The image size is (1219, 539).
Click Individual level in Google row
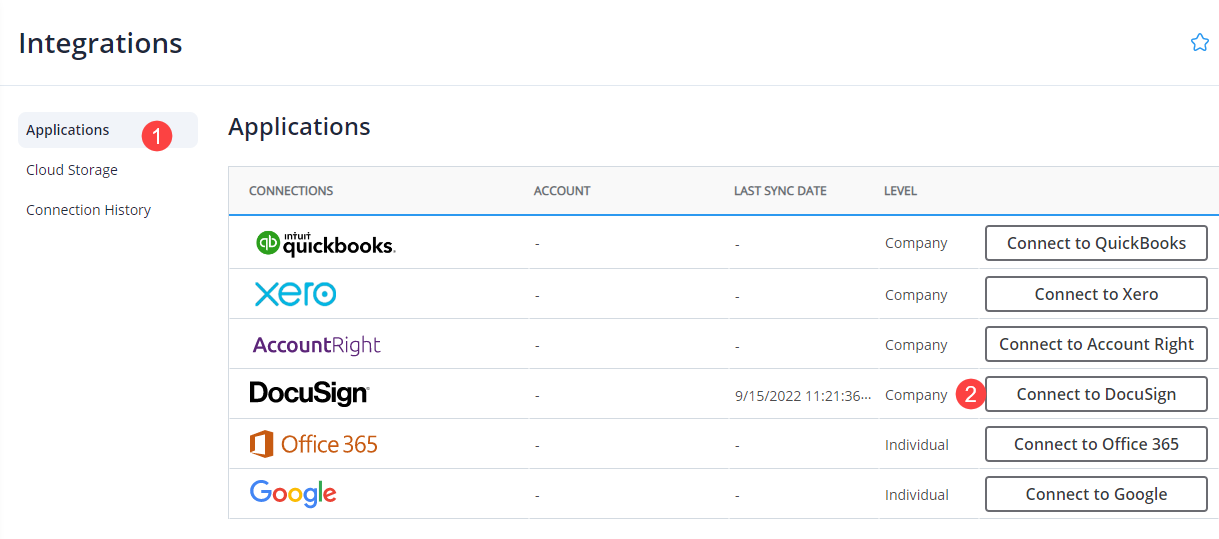917,495
